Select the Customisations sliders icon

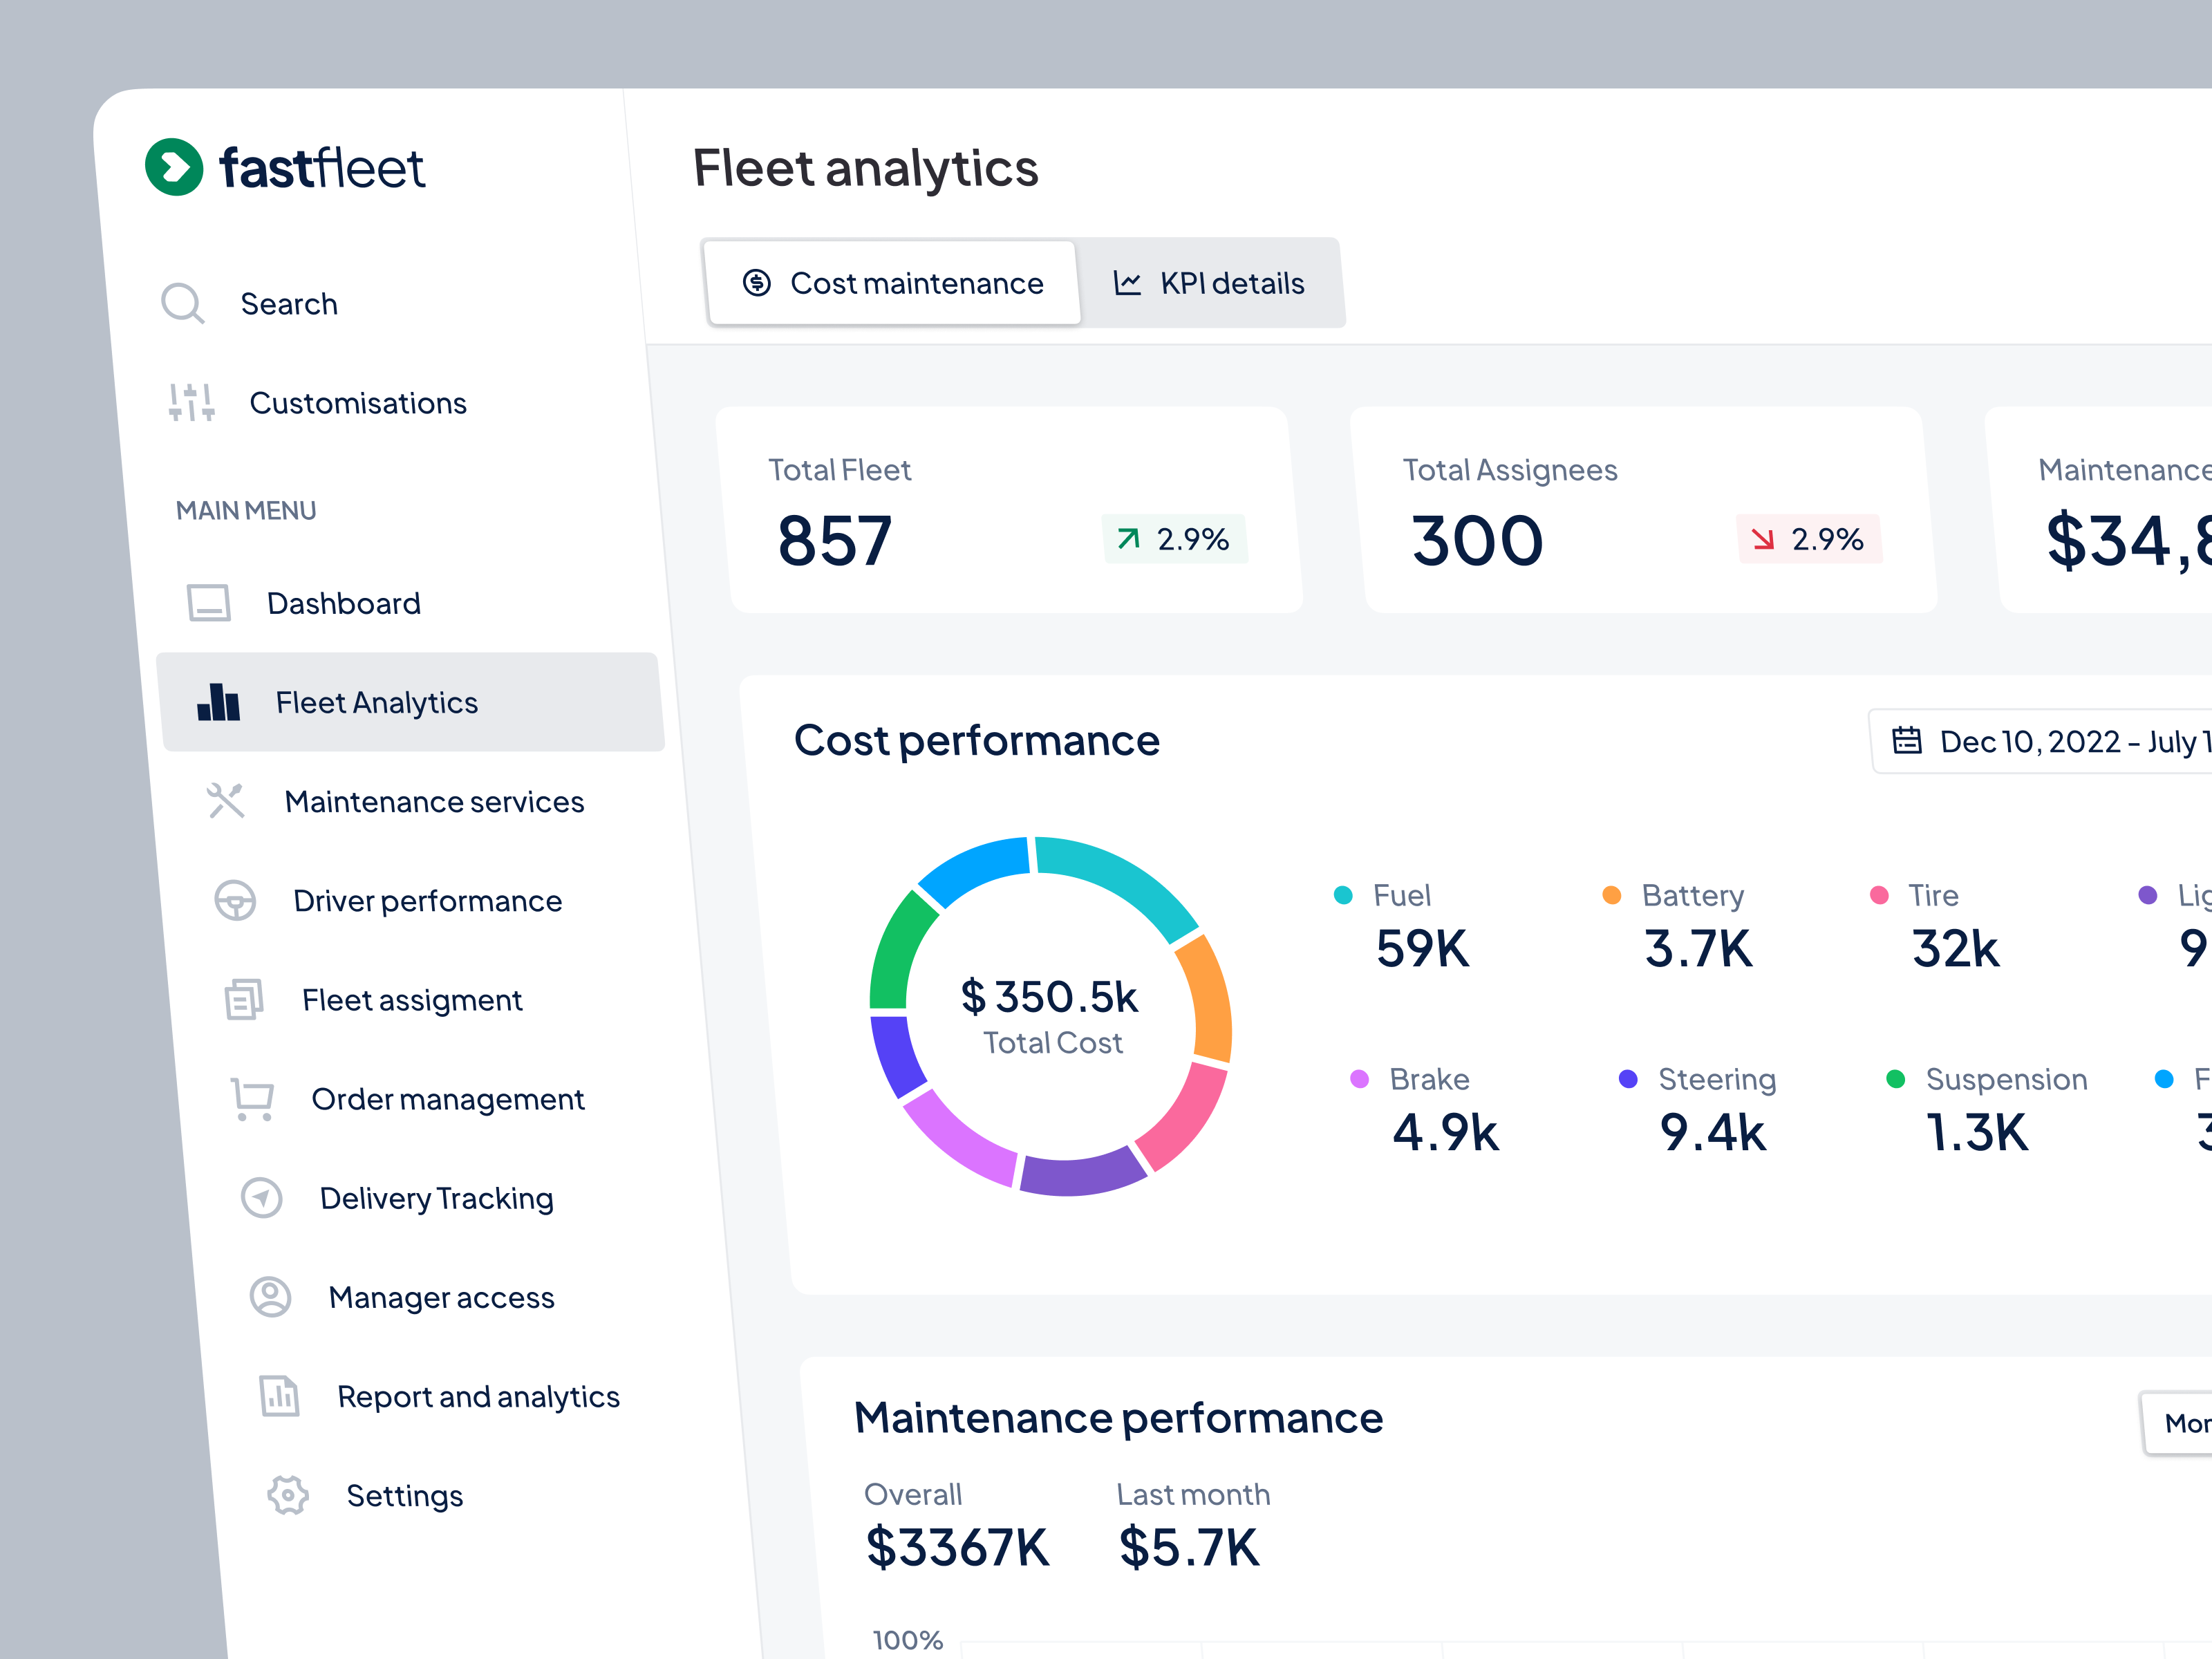click(x=192, y=402)
